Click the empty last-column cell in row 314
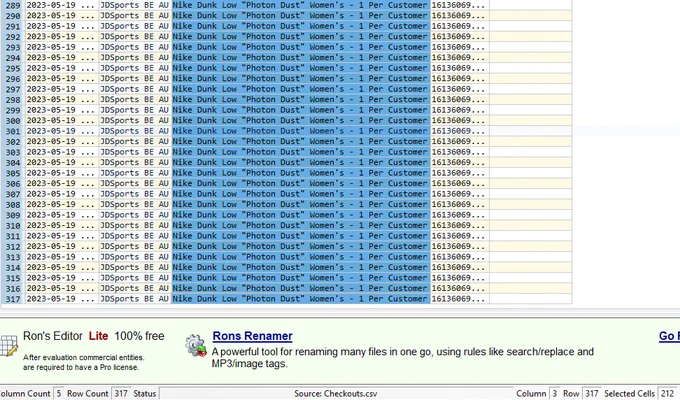This screenshot has width=680, height=400. (x=531, y=267)
